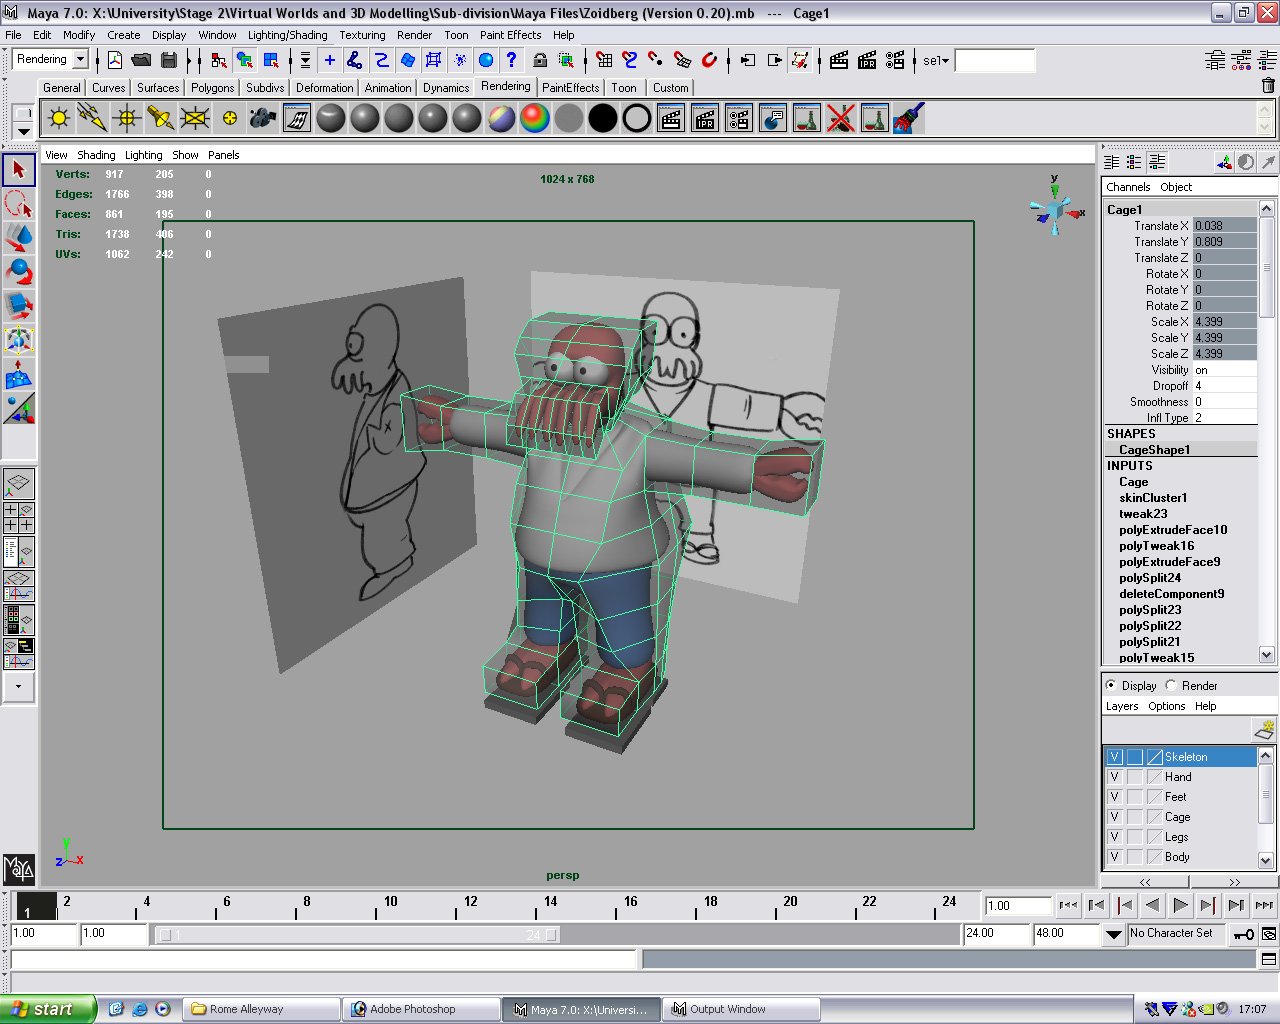Open the Rendering menu set dropdown

pos(80,60)
